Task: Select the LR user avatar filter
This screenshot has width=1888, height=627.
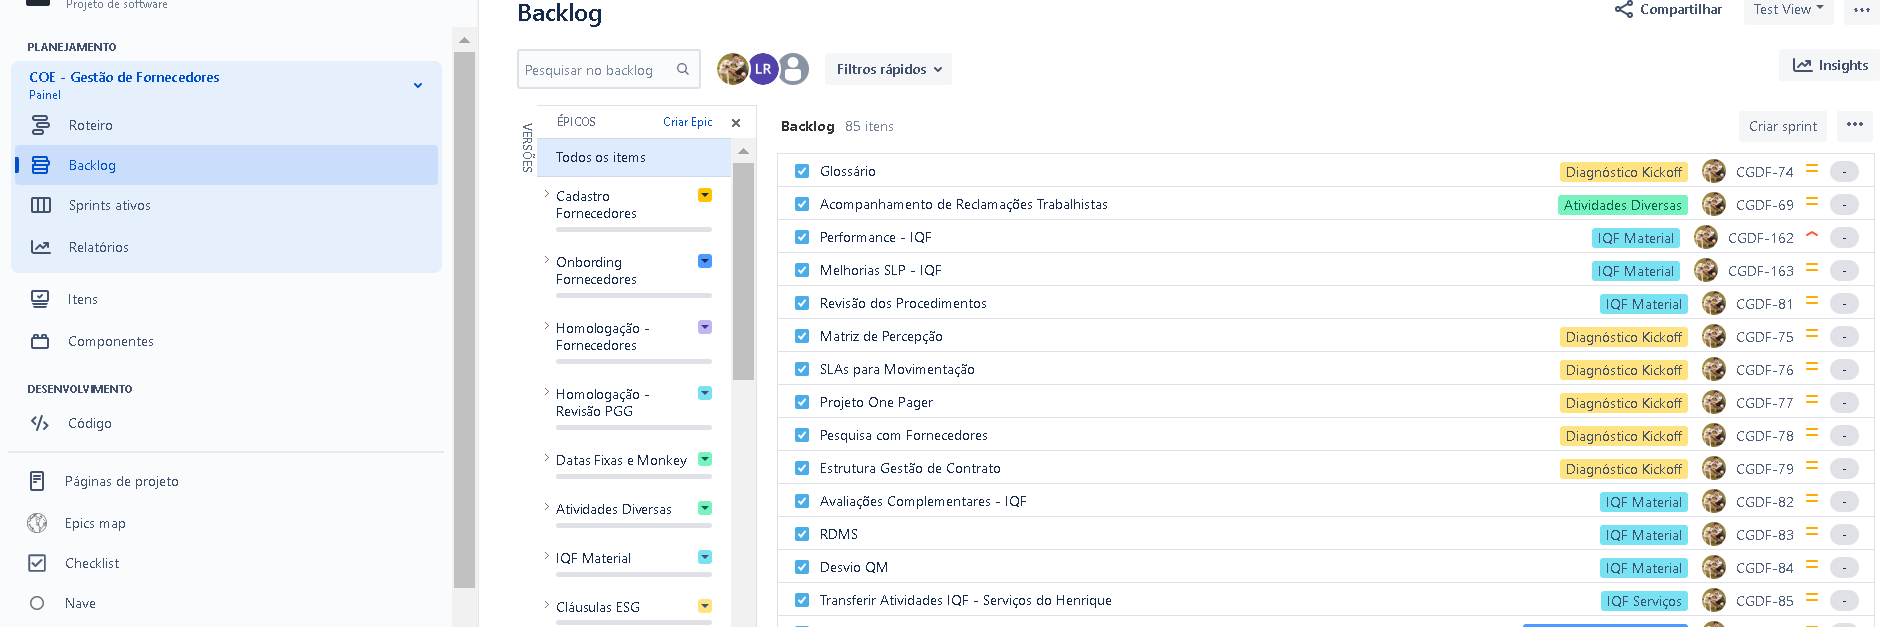Action: coord(763,69)
